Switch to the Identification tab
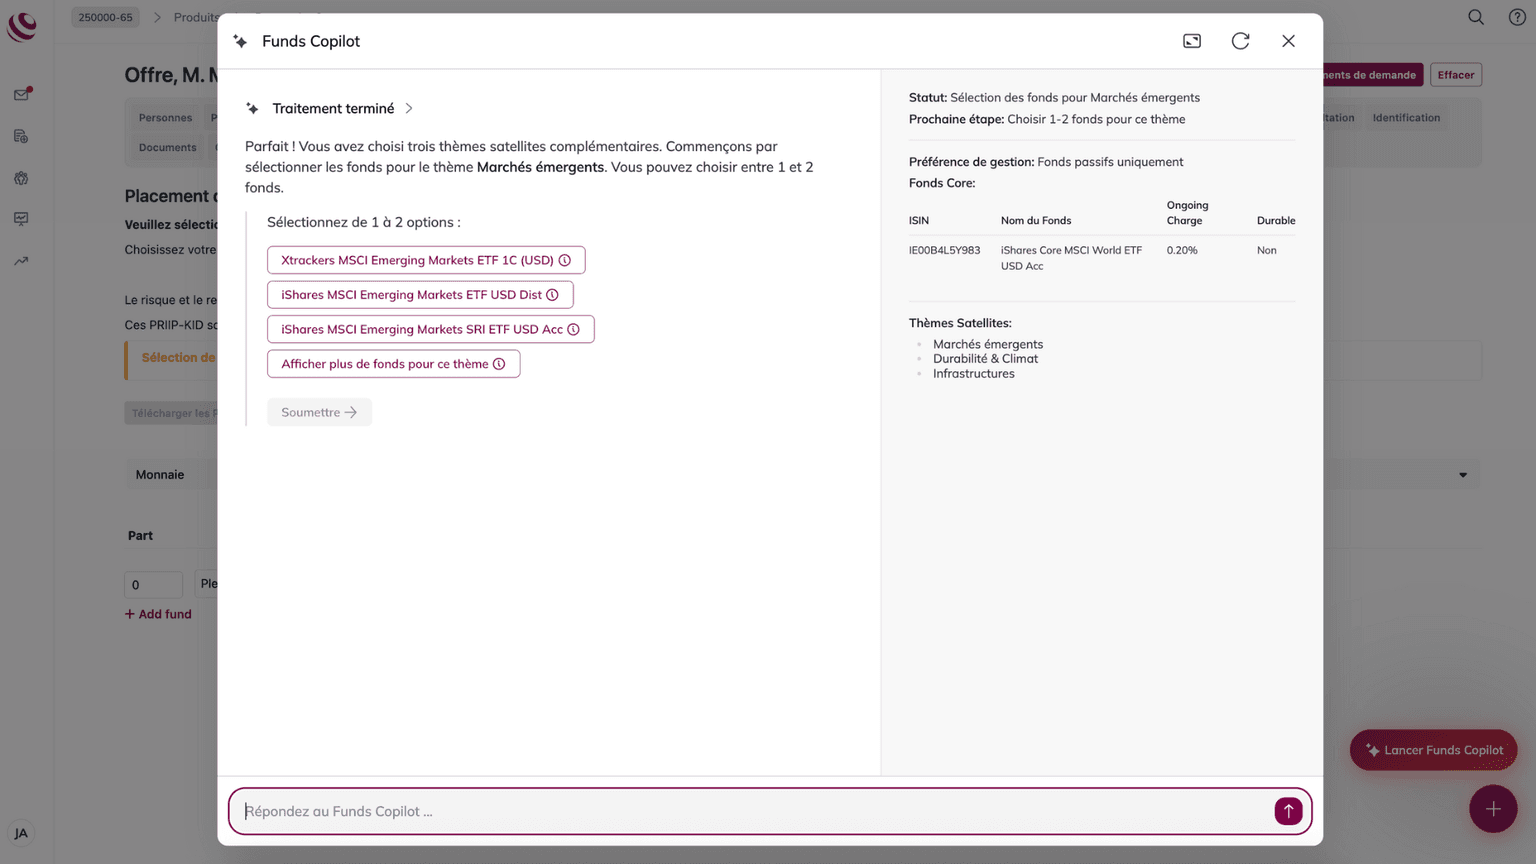This screenshot has height=864, width=1536. [1405, 118]
